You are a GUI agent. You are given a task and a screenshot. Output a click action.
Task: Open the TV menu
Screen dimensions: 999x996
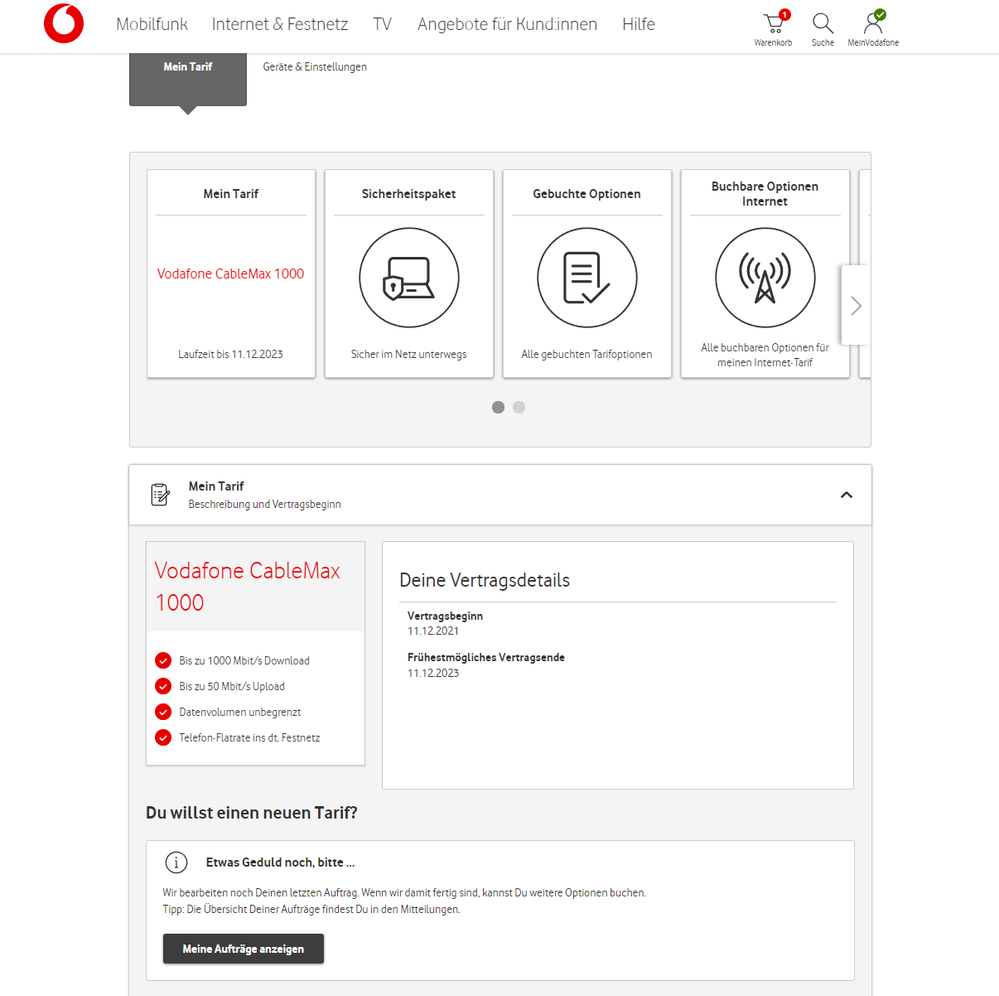pyautogui.click(x=382, y=24)
